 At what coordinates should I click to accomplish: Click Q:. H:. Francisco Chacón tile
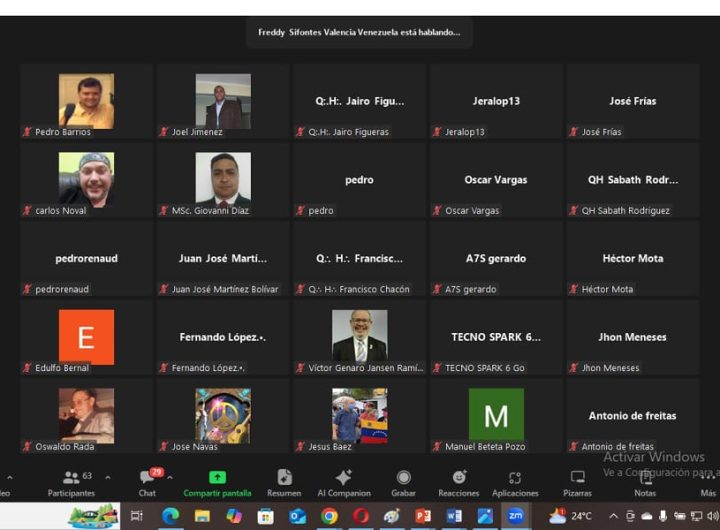(x=360, y=259)
